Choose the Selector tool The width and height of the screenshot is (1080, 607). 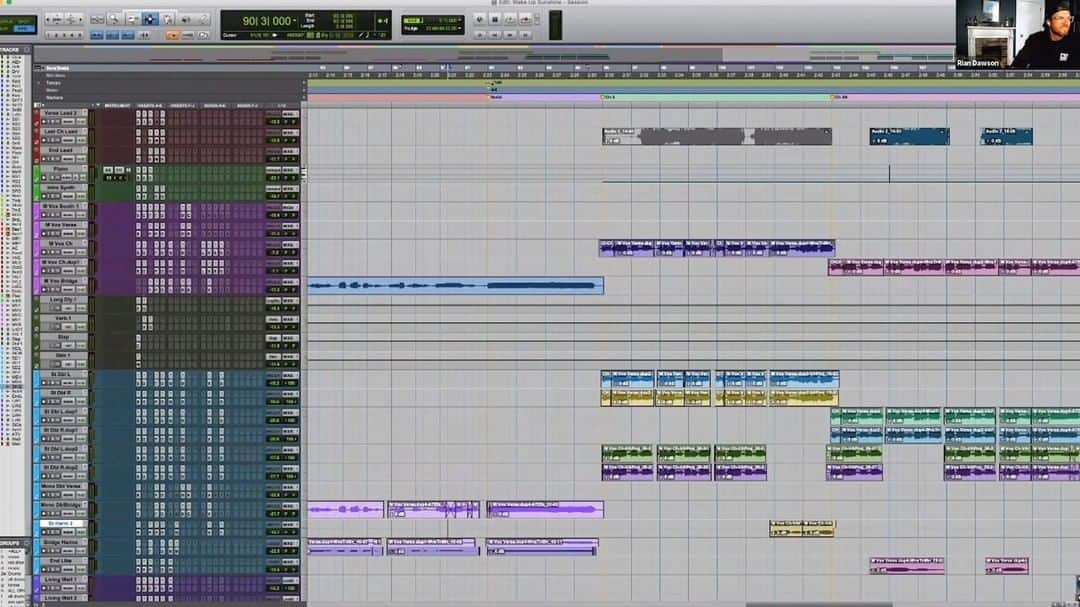[150, 19]
